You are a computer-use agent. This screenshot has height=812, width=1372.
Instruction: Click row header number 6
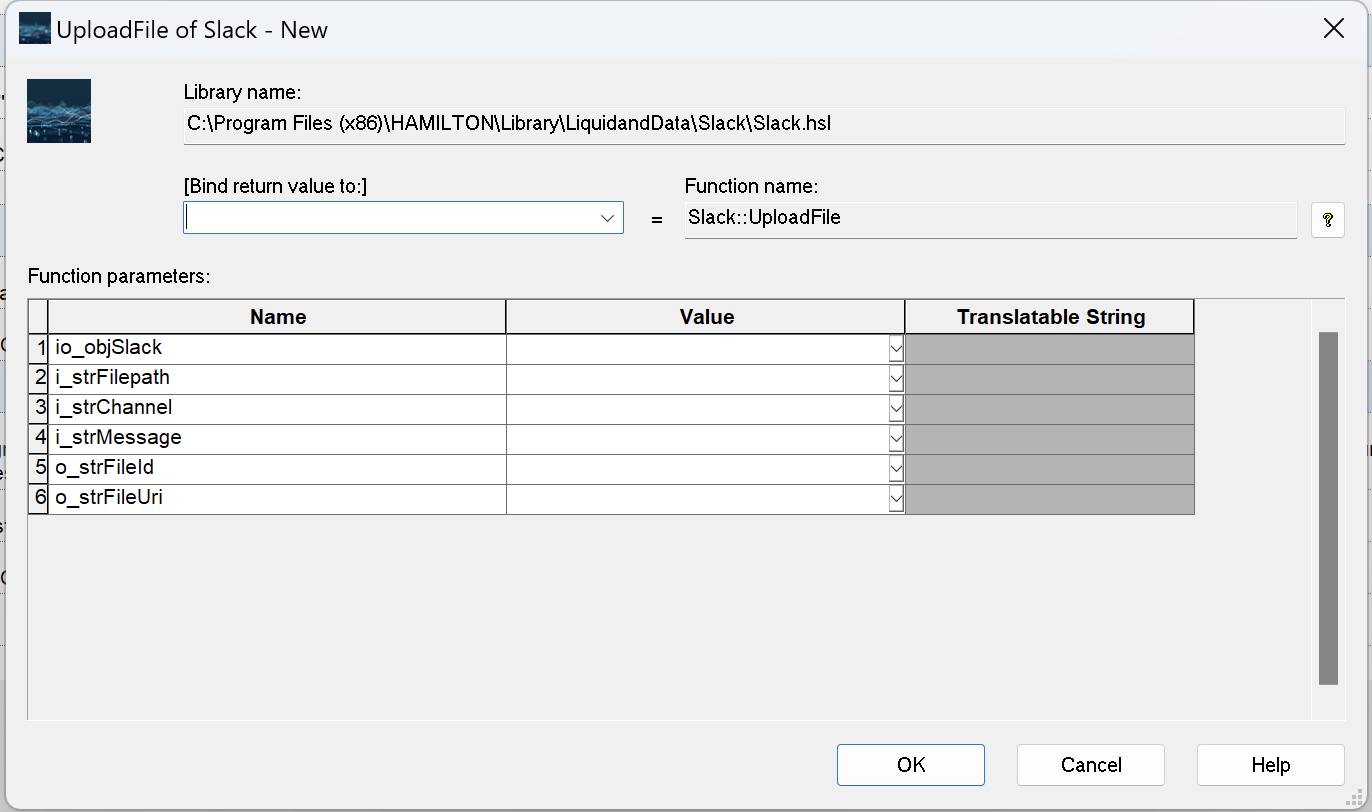(x=39, y=499)
